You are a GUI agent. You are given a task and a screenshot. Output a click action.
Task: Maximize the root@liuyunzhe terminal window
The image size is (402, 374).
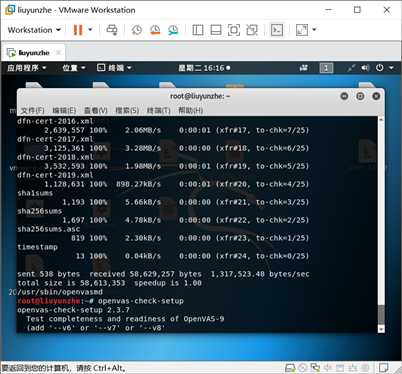[360, 96]
